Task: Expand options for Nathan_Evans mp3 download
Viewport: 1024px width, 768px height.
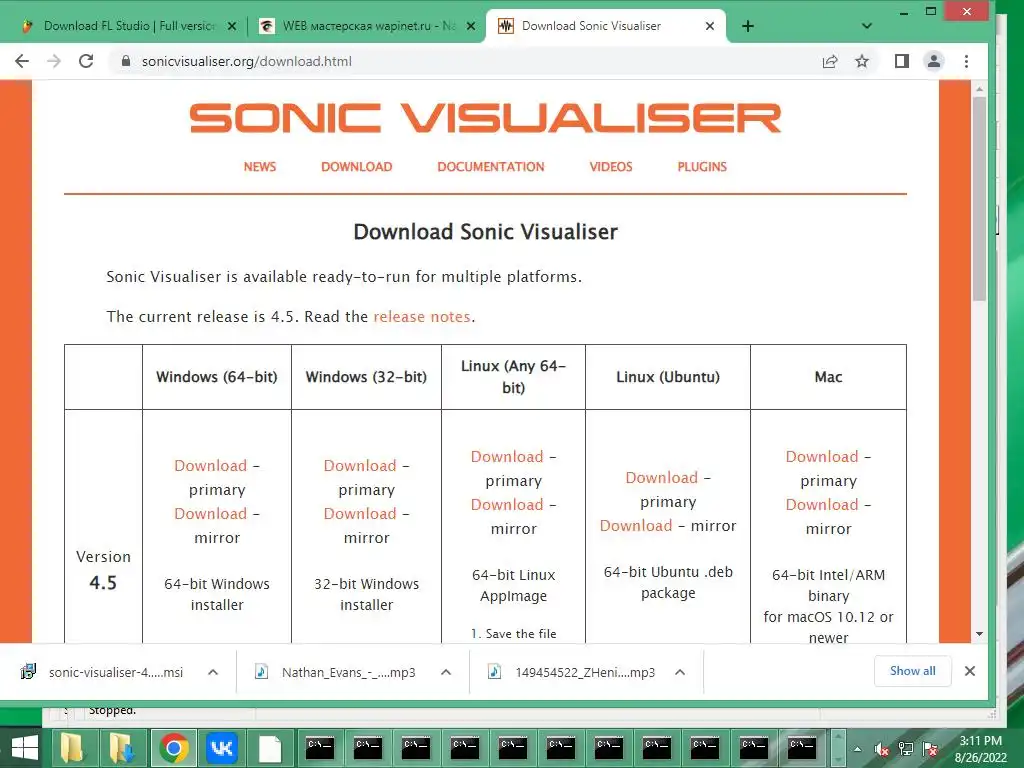Action: click(446, 672)
